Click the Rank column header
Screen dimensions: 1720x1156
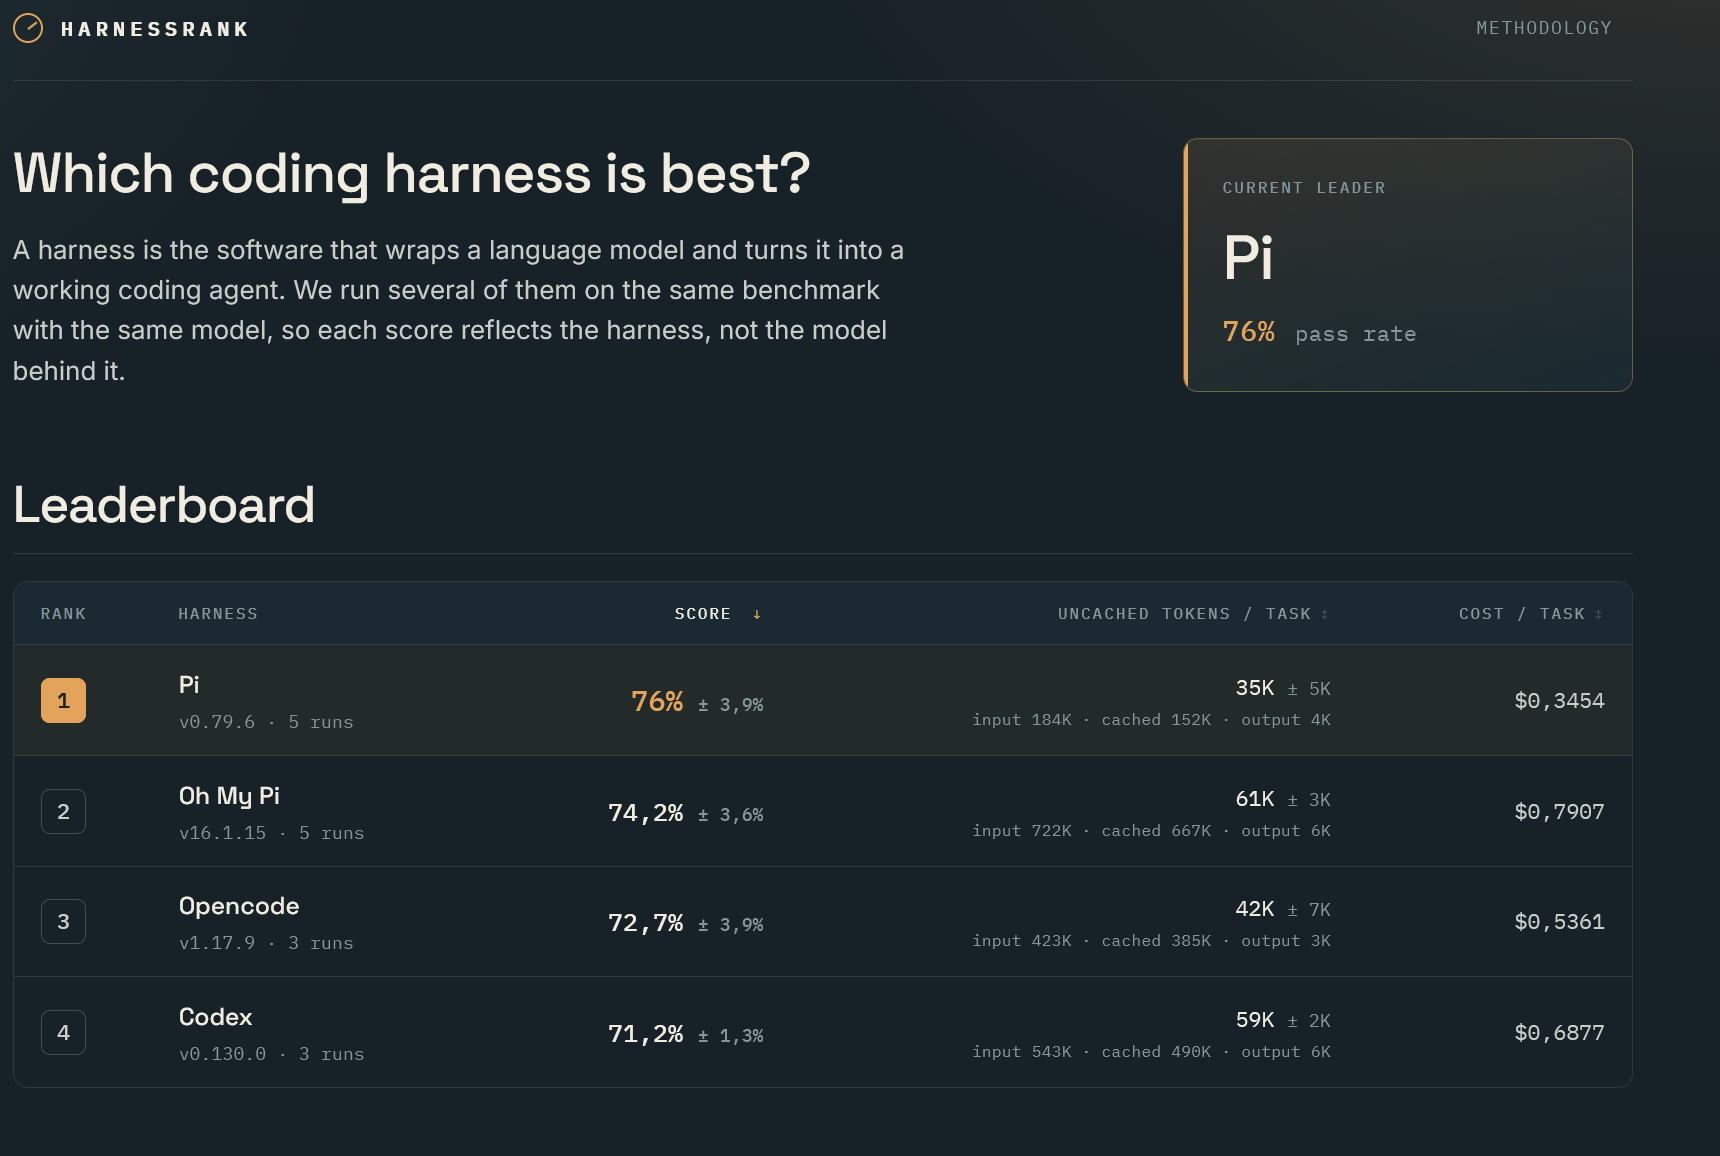point(63,614)
